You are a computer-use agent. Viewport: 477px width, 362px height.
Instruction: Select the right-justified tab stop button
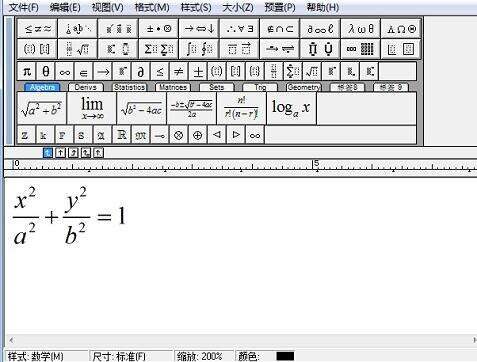point(73,153)
